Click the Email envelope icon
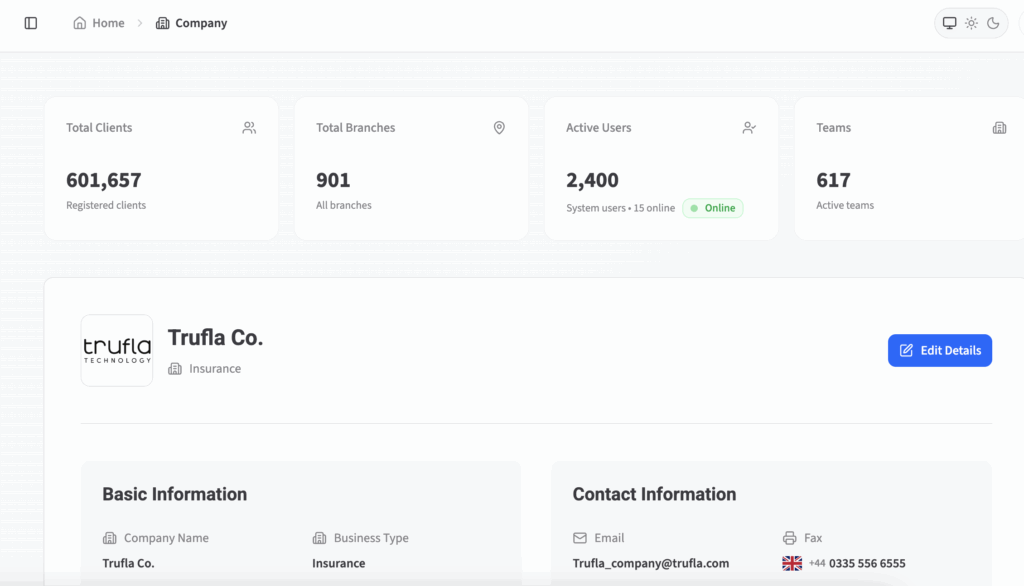 coord(580,538)
